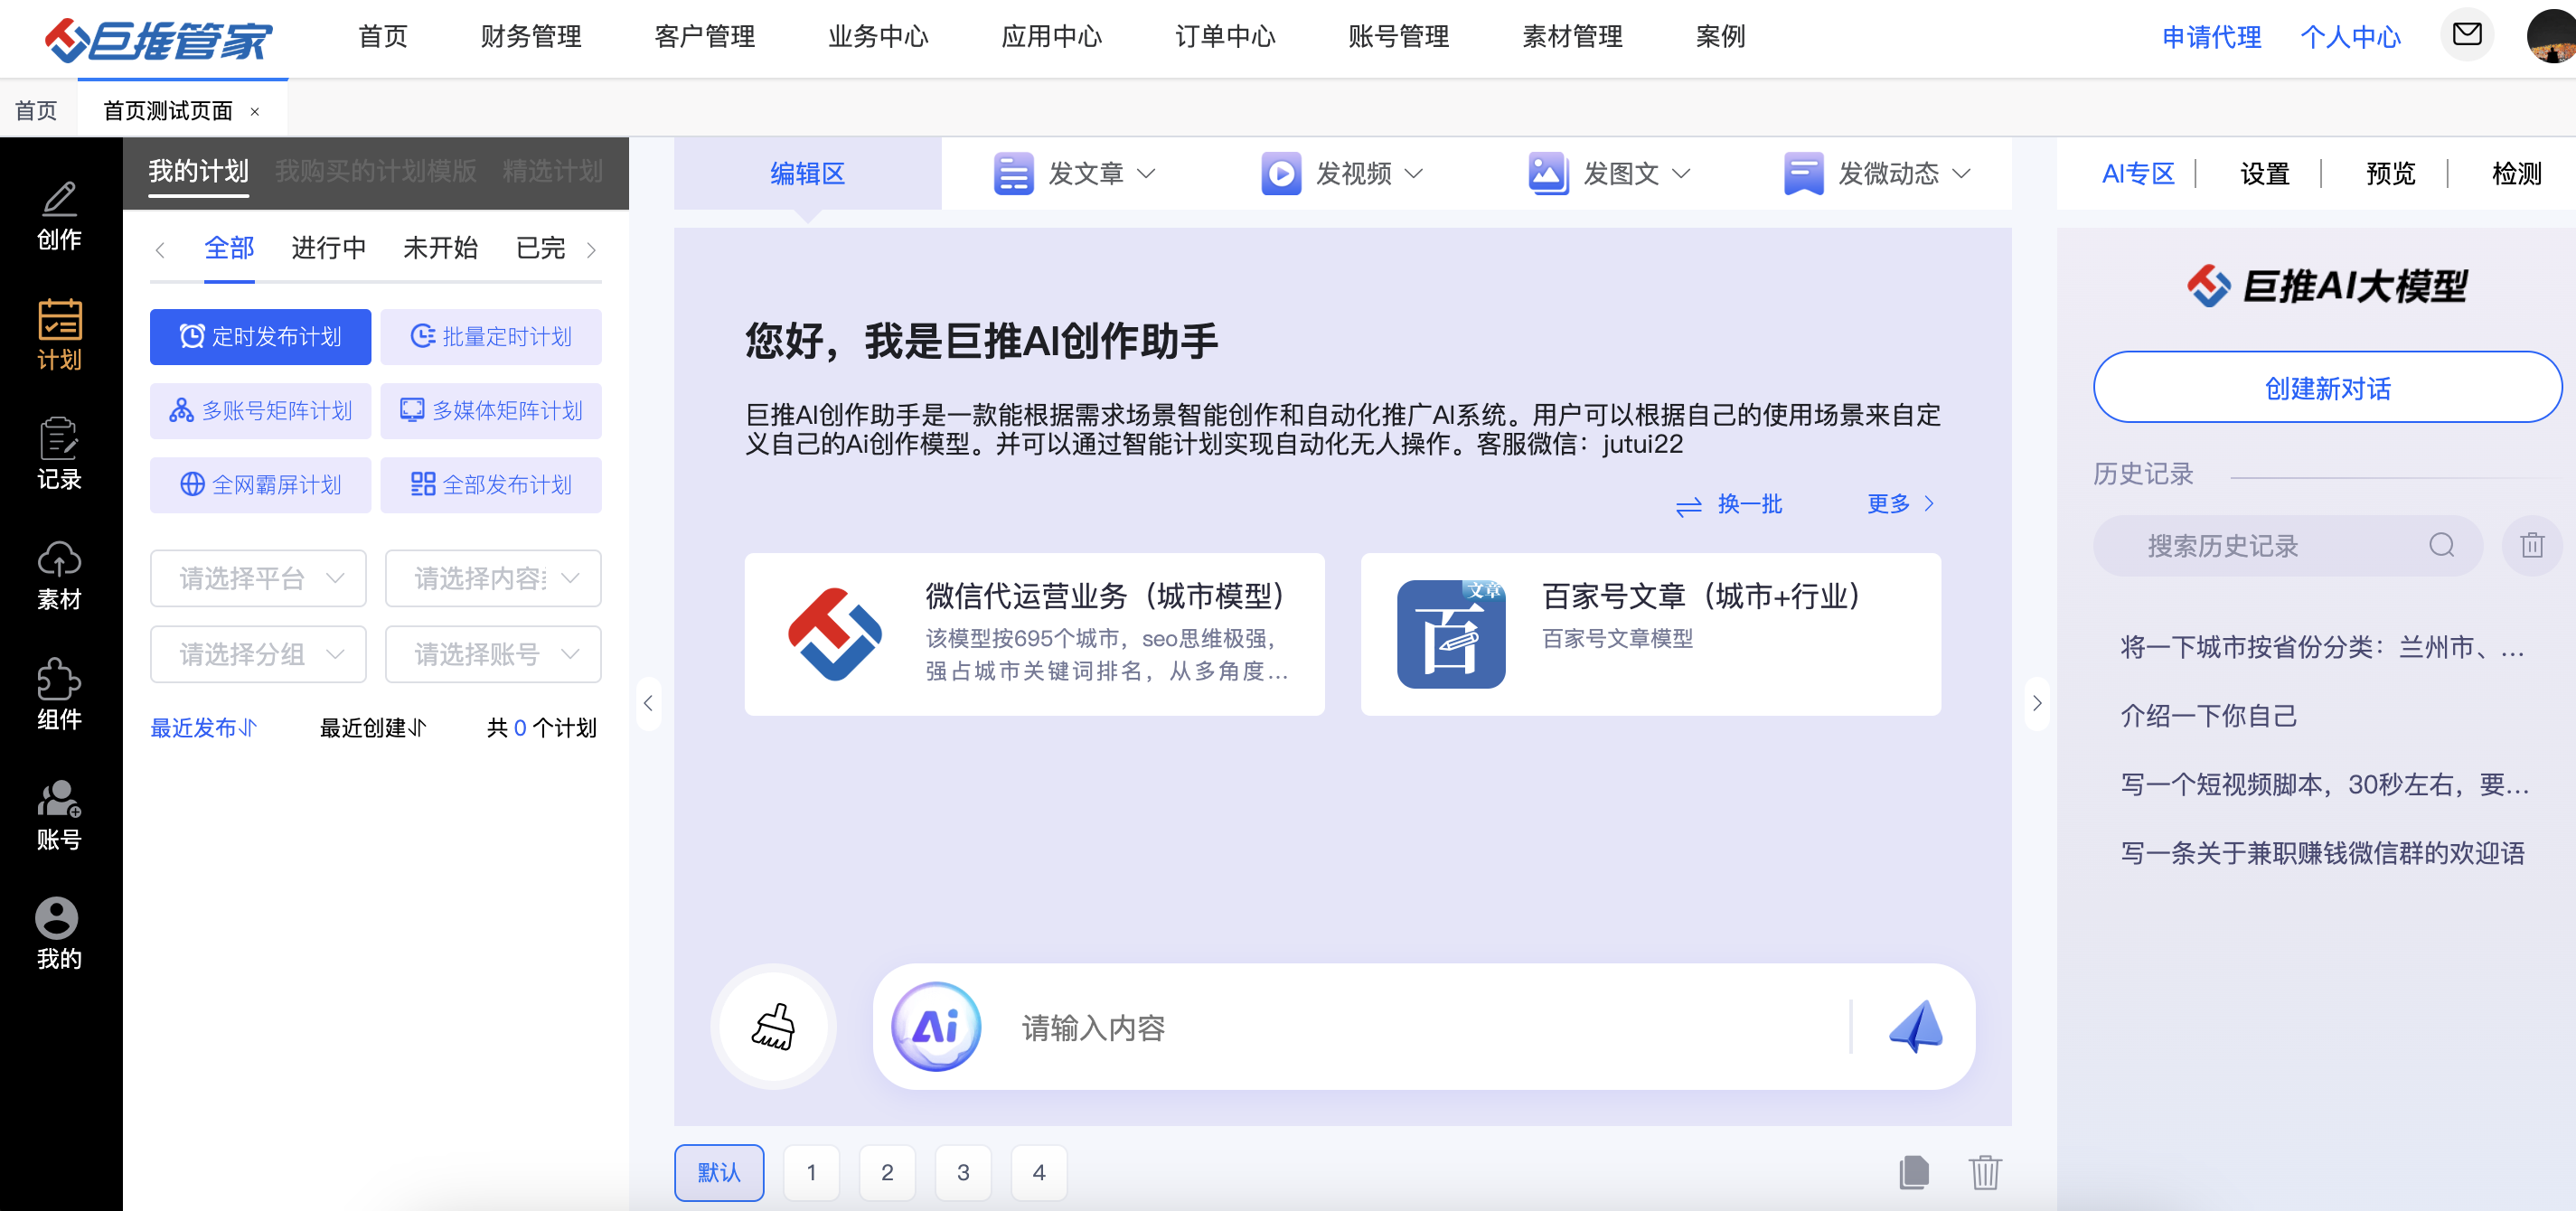Click the broom clear-chat icon

(x=773, y=1026)
